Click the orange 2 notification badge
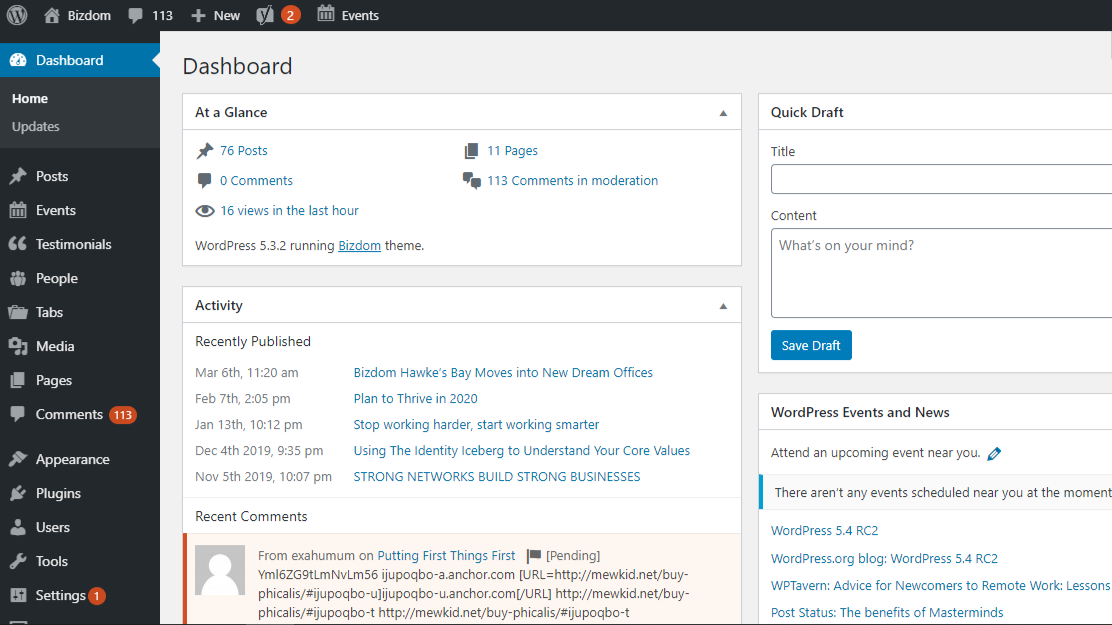The height and width of the screenshot is (625, 1112). 290,15
